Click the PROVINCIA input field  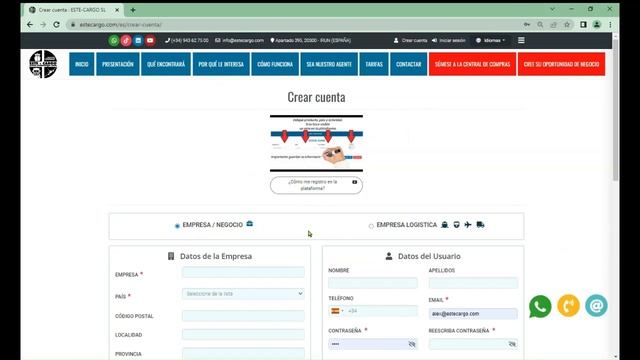click(243, 353)
